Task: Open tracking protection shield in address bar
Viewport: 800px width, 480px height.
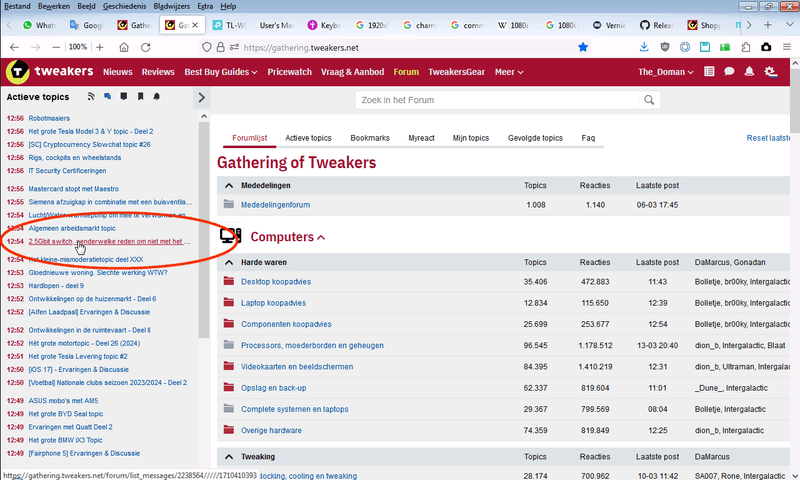Action: coord(207,47)
